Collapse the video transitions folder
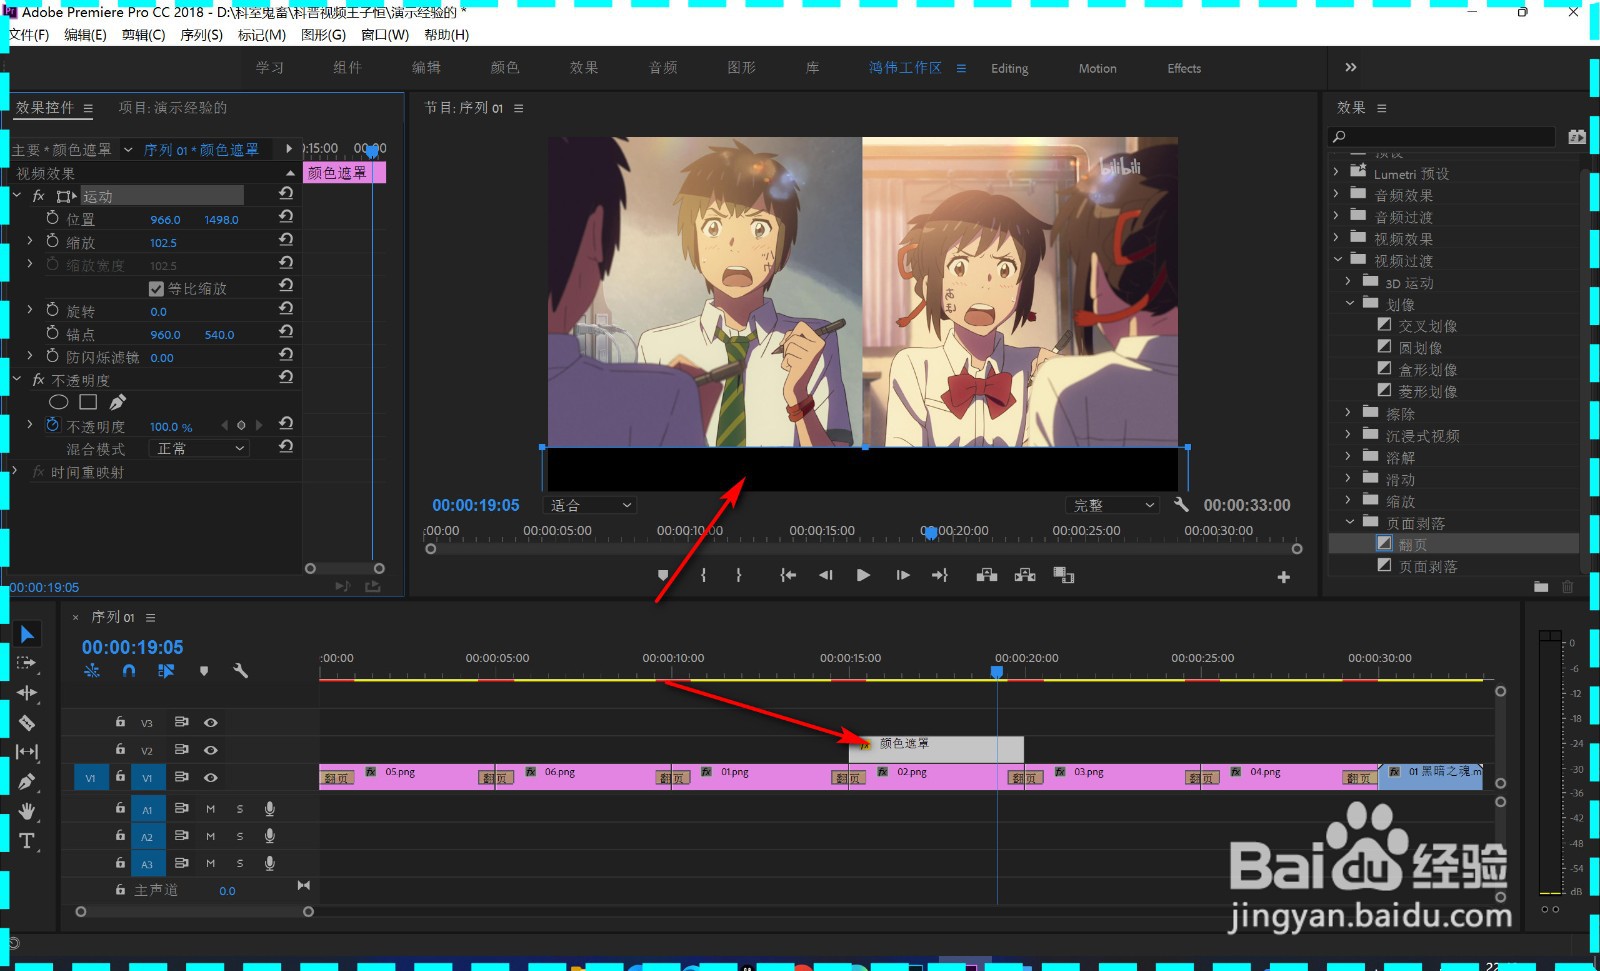Image resolution: width=1600 pixels, height=971 pixels. pos(1337,259)
